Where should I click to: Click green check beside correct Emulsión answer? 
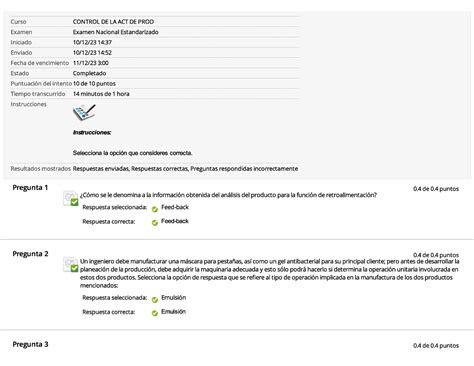[155, 313]
